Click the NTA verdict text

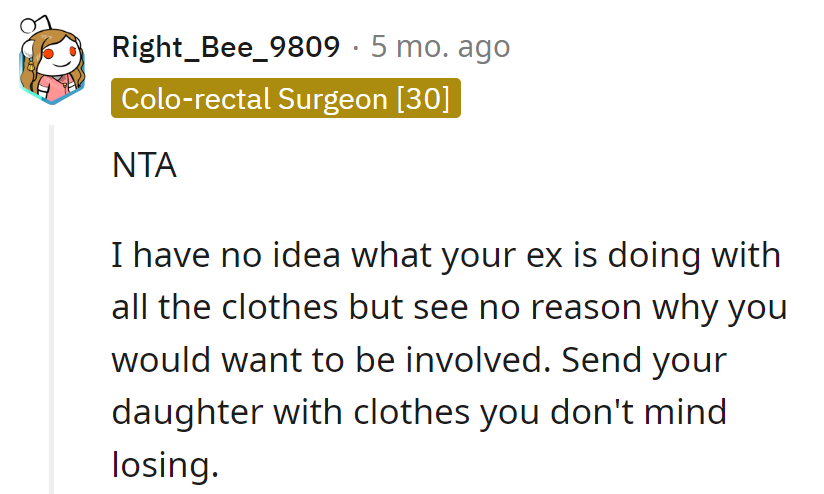pos(145,166)
